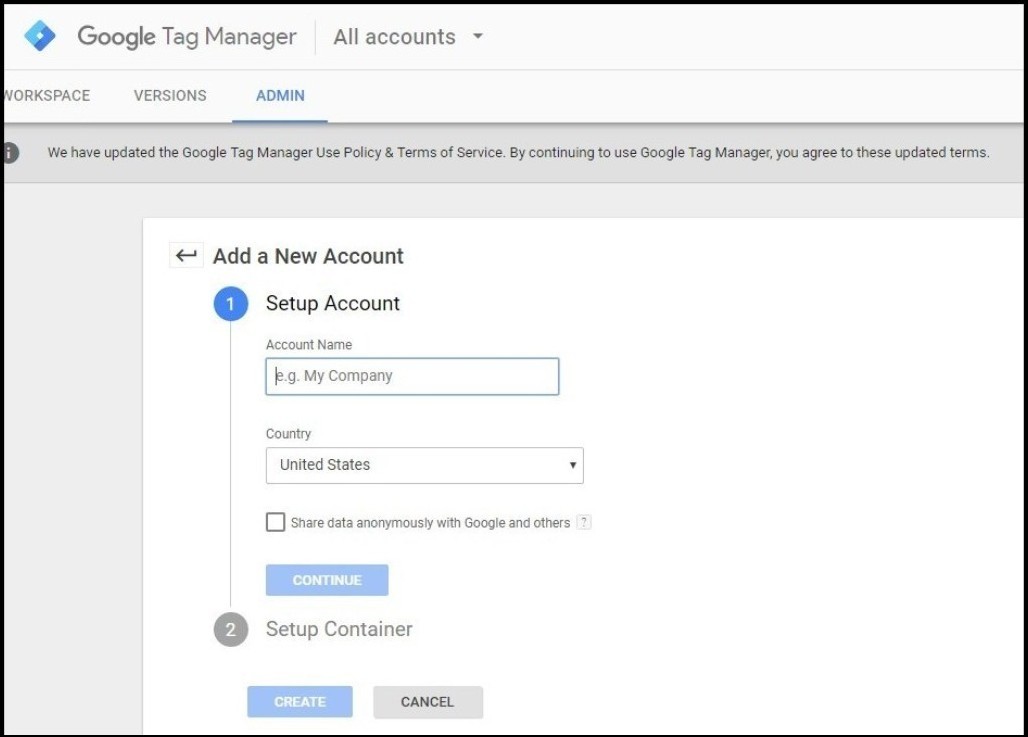Open the help question mark next to Share data

(583, 523)
